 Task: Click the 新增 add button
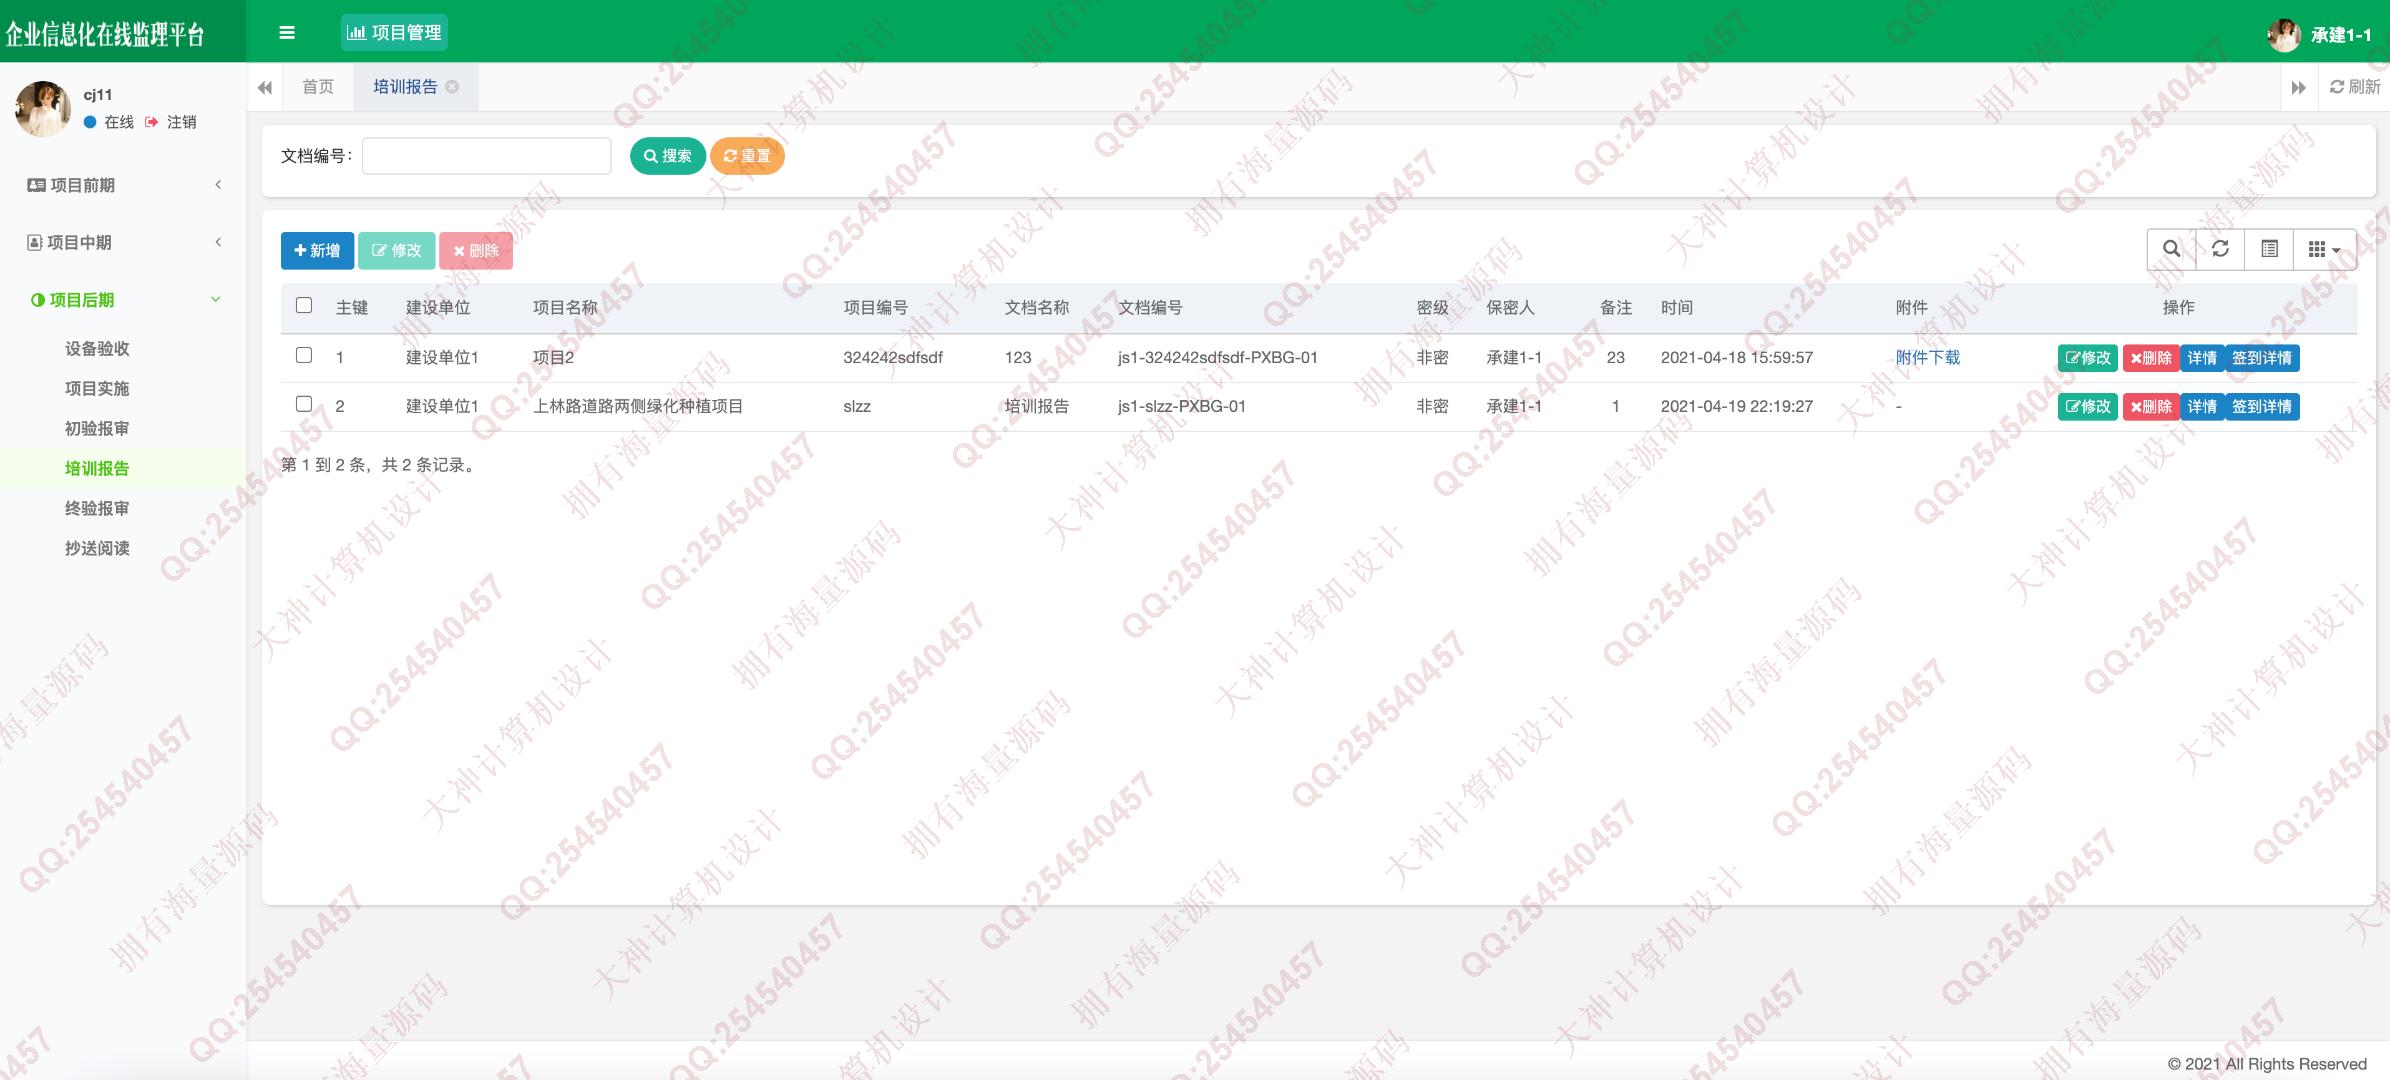click(317, 250)
